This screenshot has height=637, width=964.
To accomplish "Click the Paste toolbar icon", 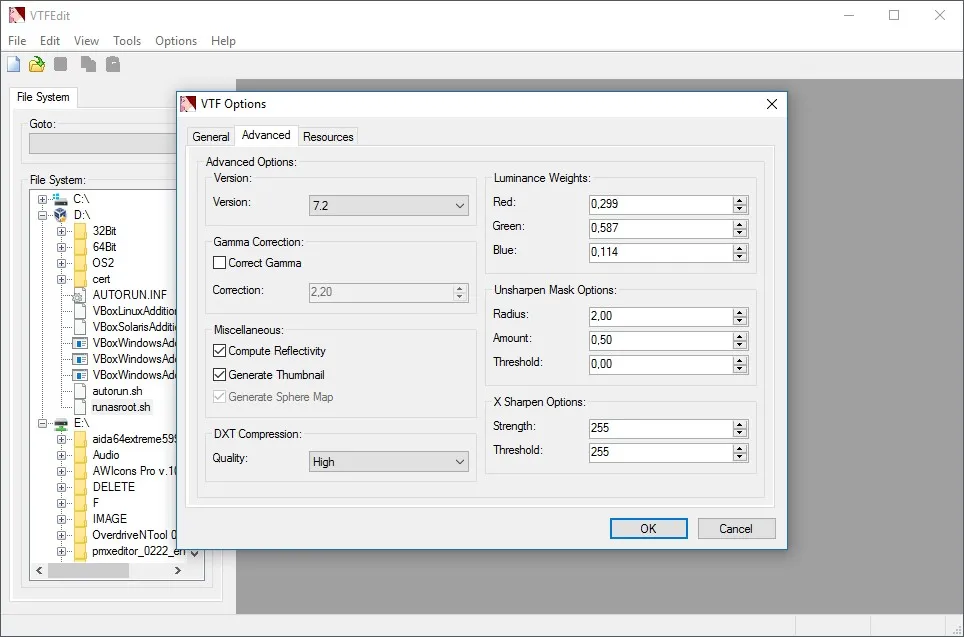I will point(113,64).
